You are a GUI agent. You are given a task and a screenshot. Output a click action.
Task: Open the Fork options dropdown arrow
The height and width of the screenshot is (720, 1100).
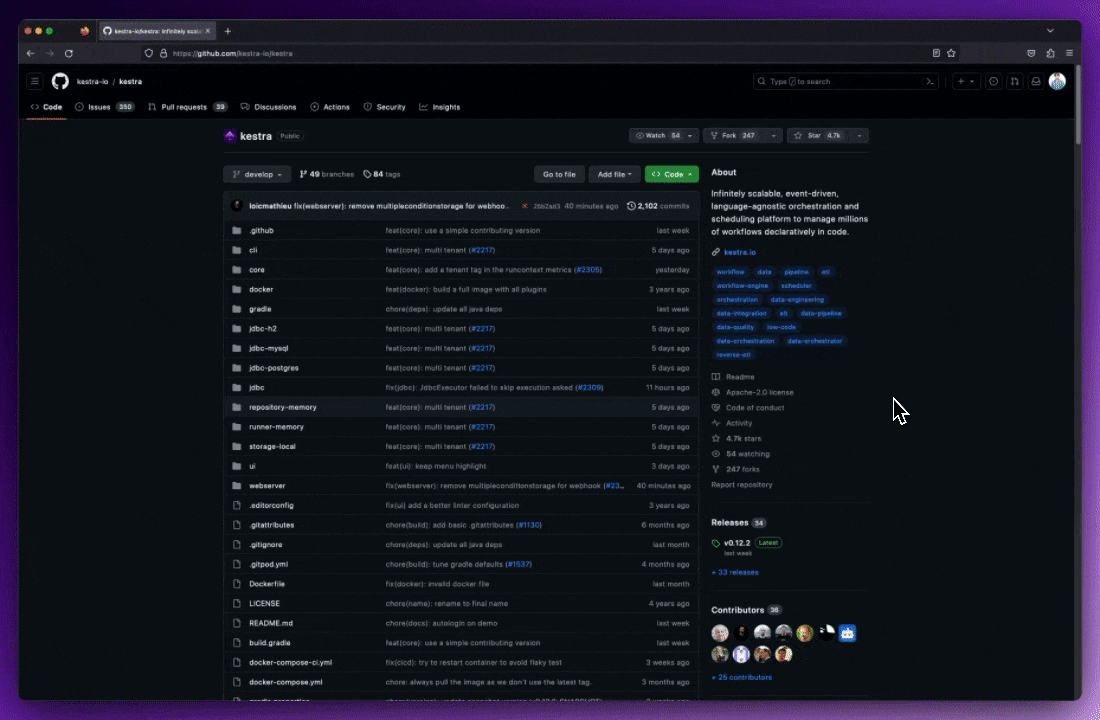774,135
